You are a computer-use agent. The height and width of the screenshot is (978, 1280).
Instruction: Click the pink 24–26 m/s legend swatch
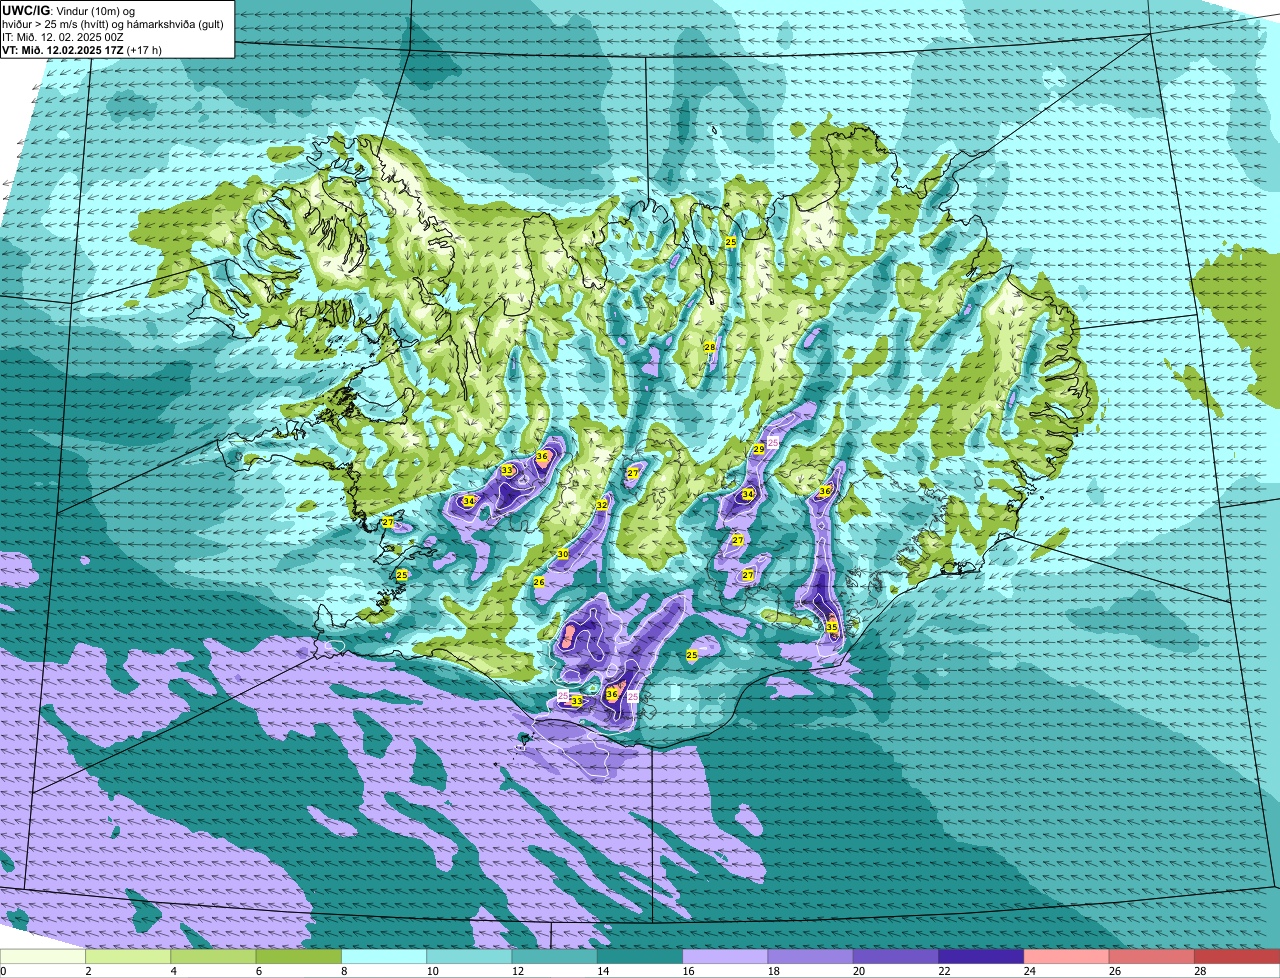[x=1066, y=956]
